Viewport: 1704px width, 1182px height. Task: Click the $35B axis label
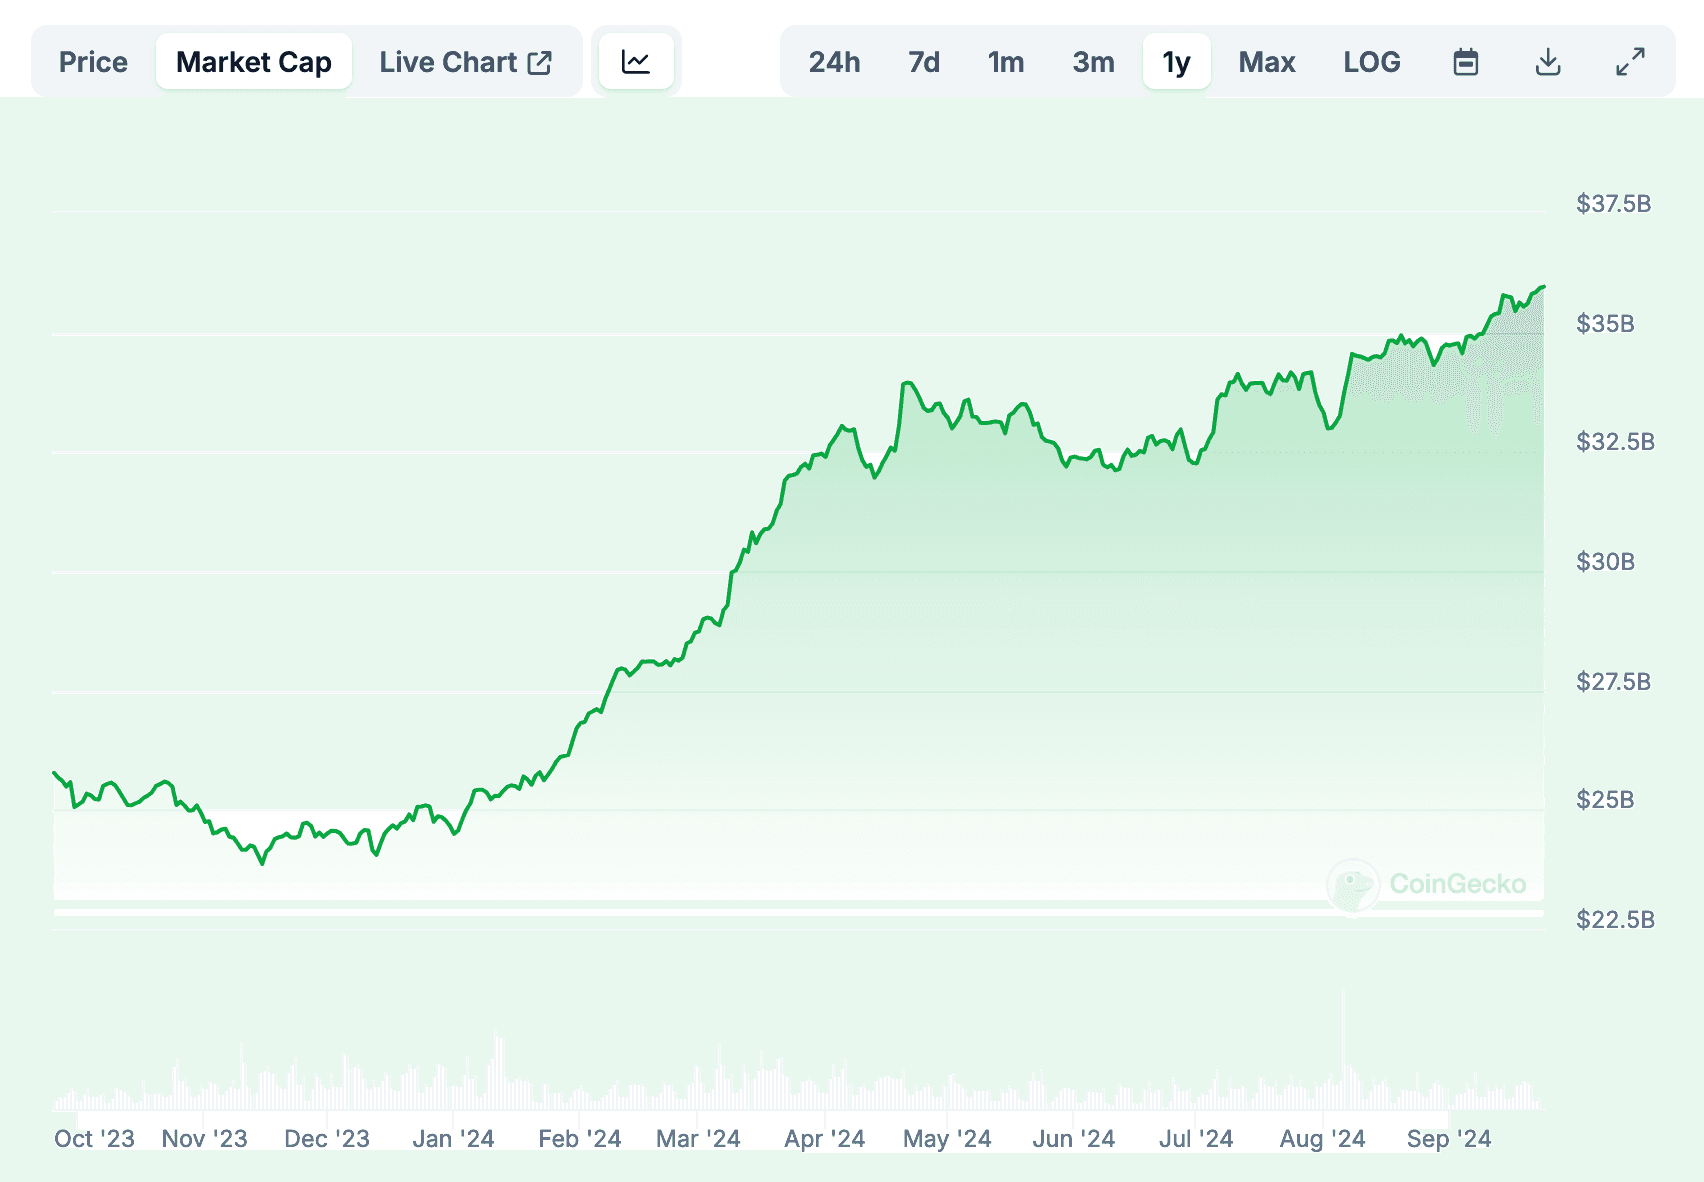1605,324
